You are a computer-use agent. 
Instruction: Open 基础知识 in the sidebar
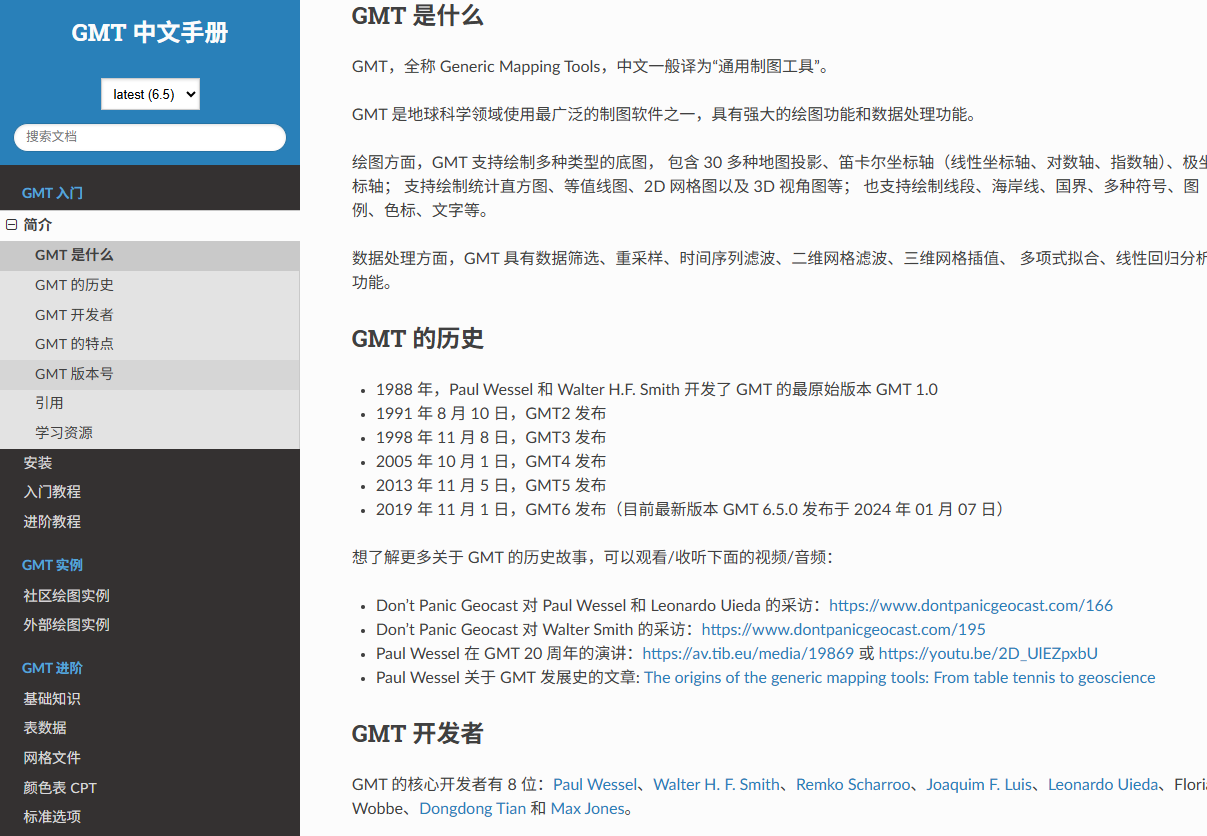pyautogui.click(x=150, y=699)
